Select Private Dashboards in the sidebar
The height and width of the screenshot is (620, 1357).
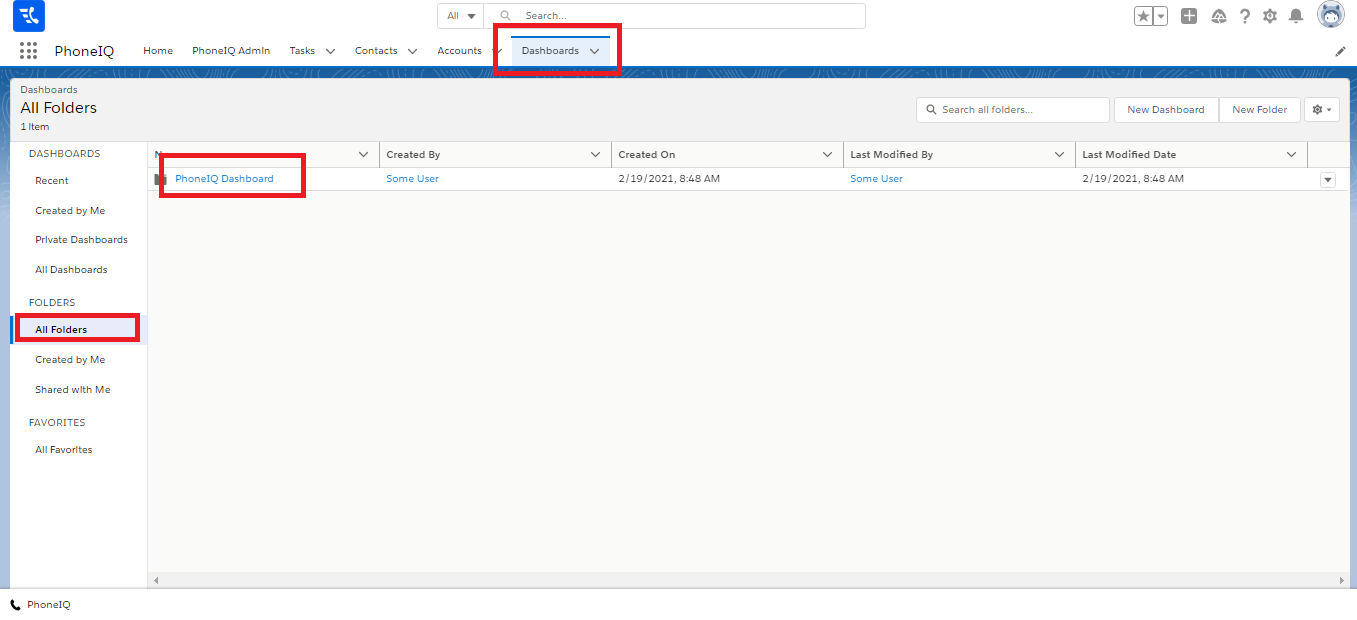[81, 240]
